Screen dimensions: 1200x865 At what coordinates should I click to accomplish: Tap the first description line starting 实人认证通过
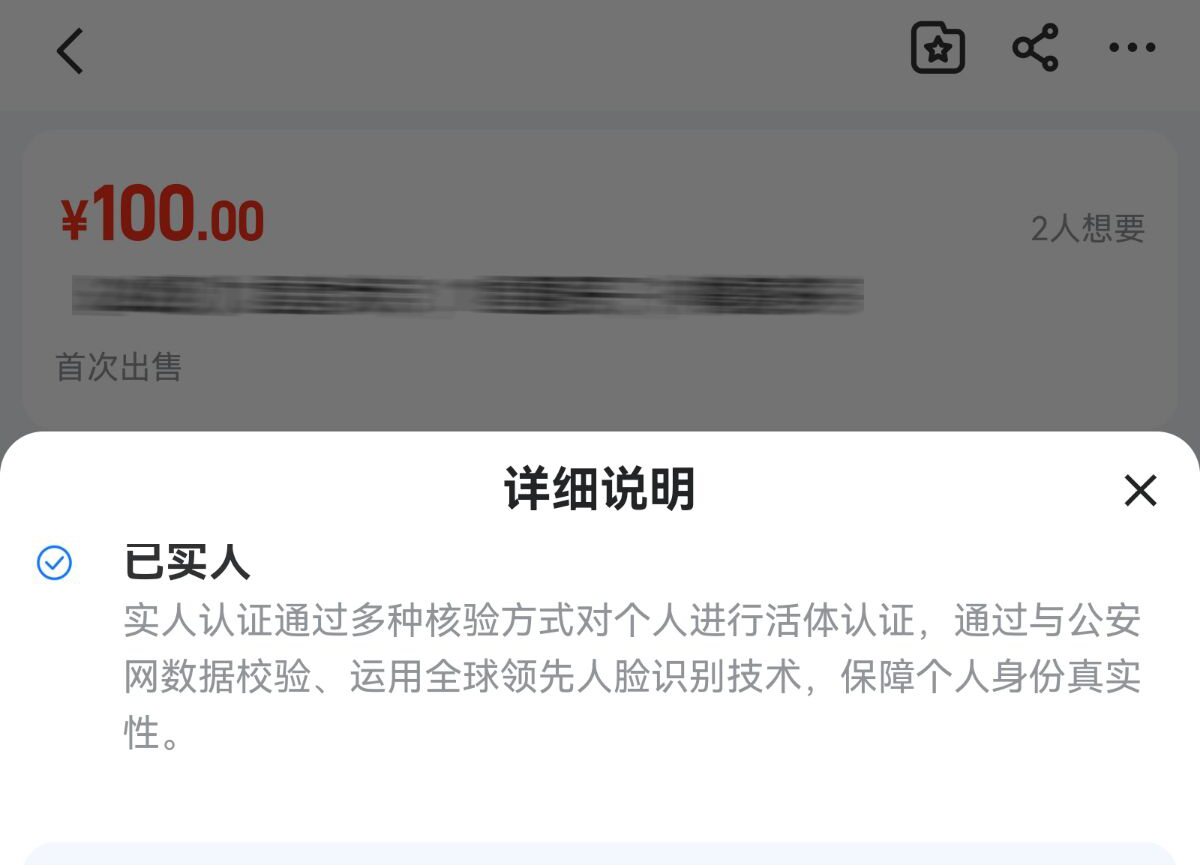[x=632, y=621]
